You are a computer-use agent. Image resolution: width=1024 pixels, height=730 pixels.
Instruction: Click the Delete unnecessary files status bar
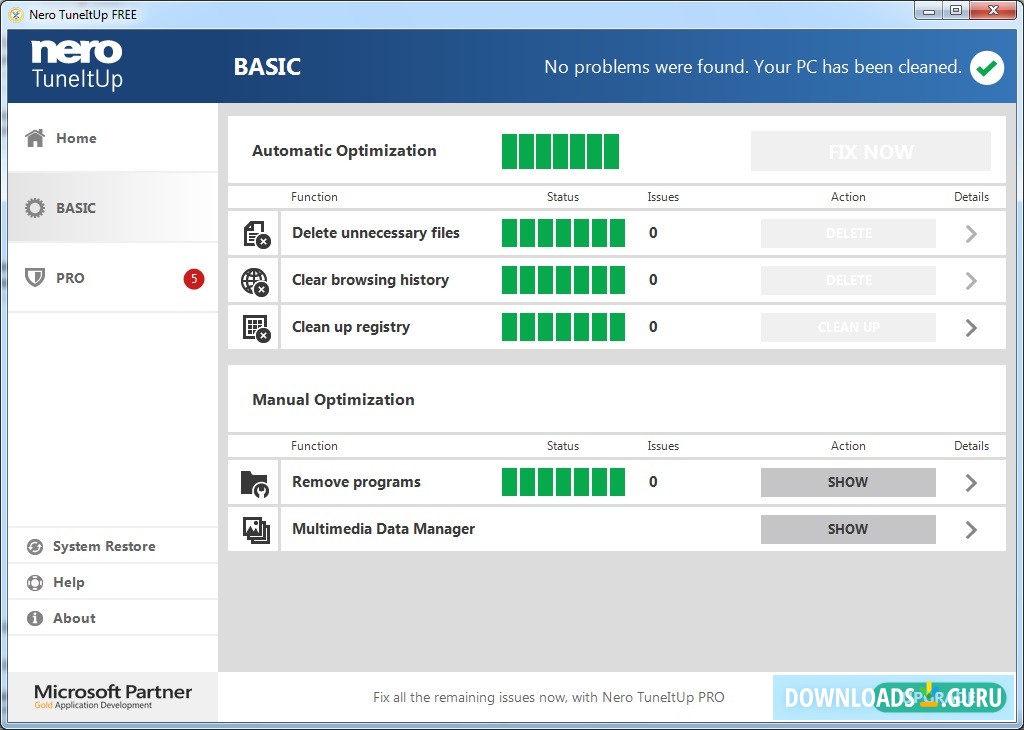pyautogui.click(x=563, y=233)
